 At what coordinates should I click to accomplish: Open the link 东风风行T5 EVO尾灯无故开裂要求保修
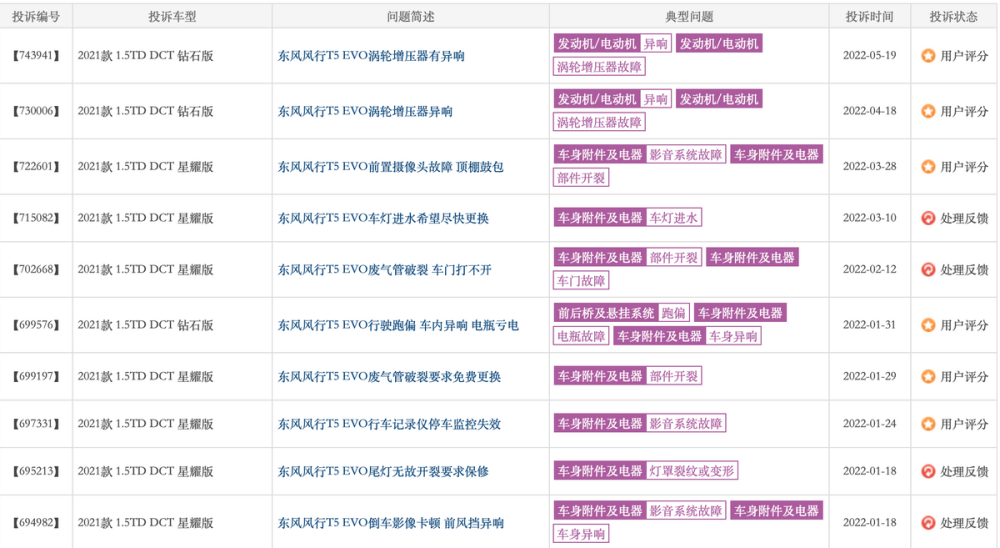[x=383, y=471]
